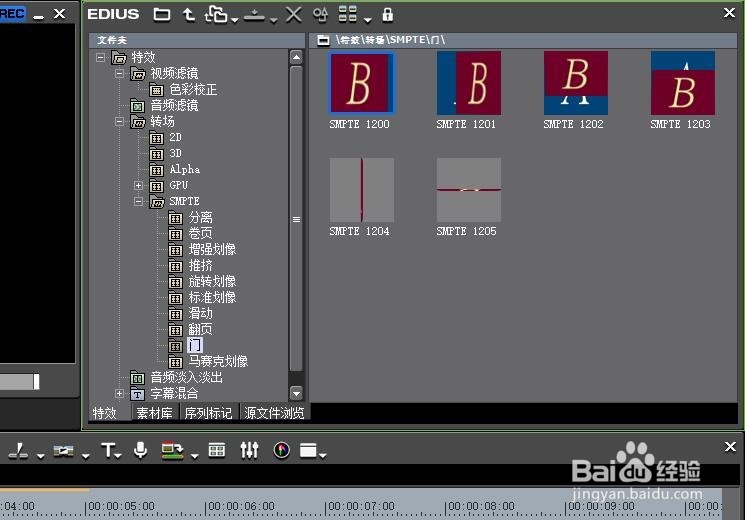Open the view-mode dropdown arrow

(367, 20)
